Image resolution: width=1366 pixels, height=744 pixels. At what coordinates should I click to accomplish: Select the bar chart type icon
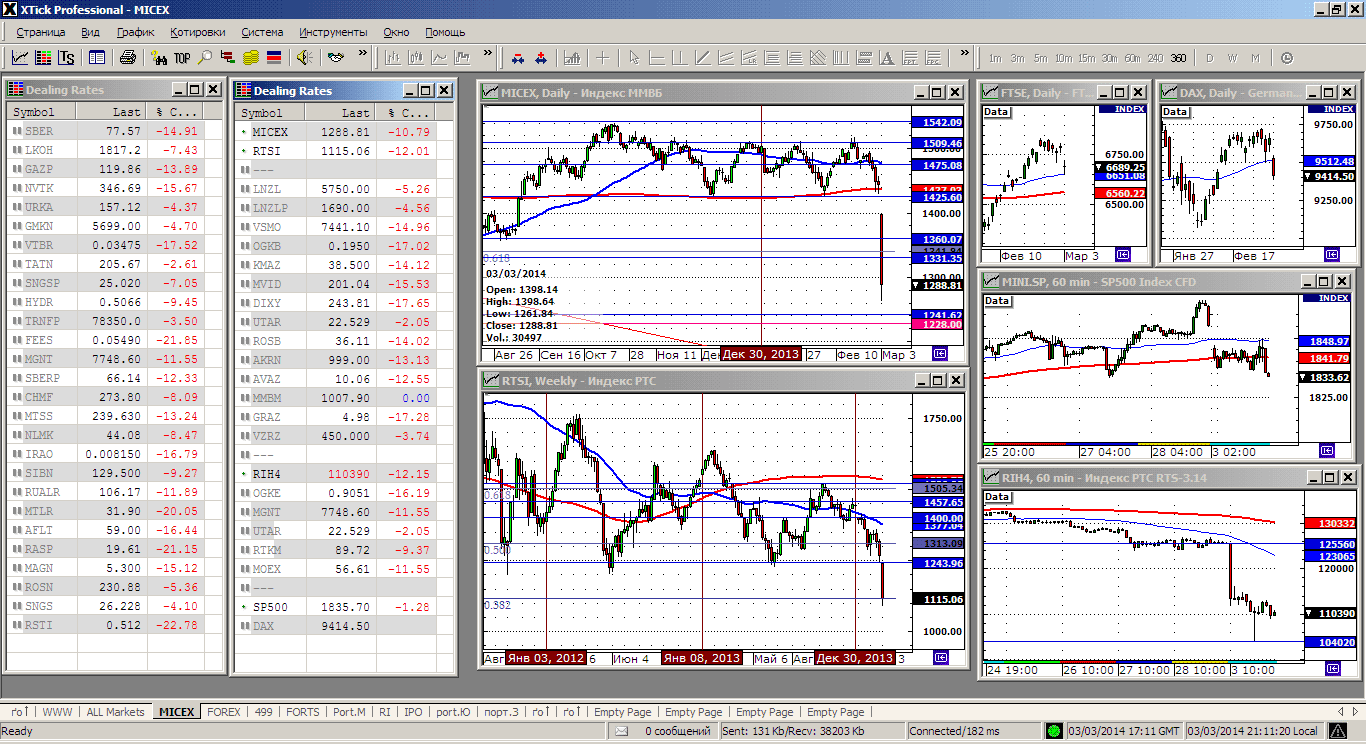pos(393,58)
